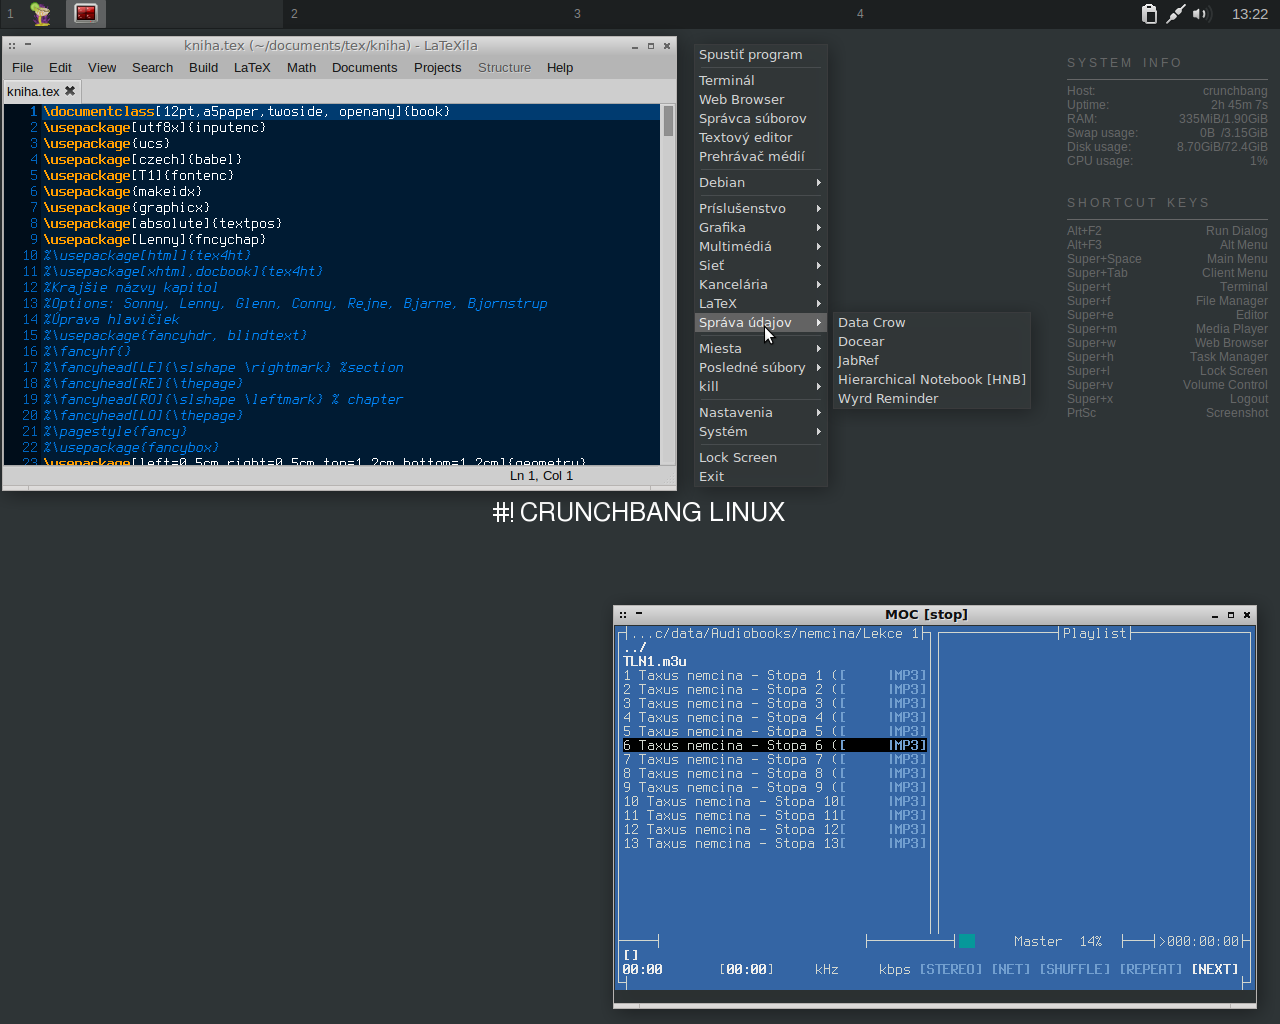Expand the Posledné súbory submenu

coord(760,368)
